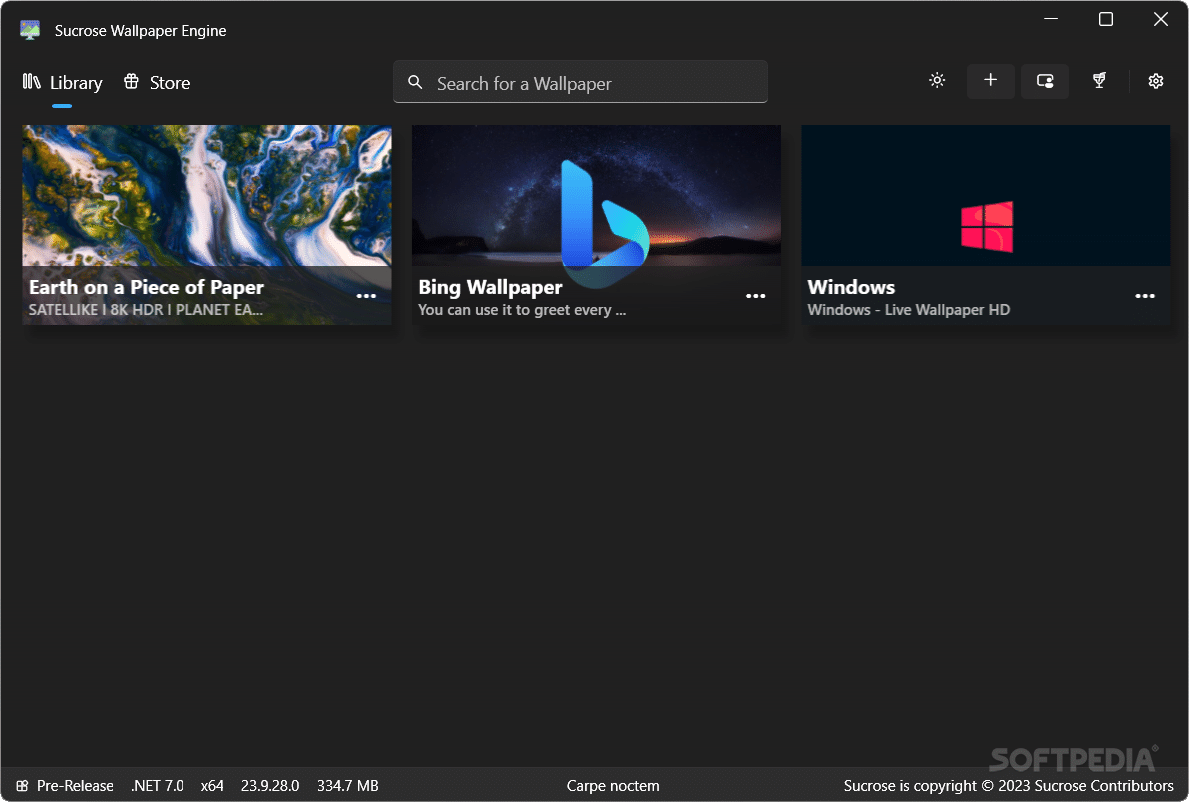1189x802 pixels.
Task: Toggle the light/dark theme sun icon
Action: point(937,80)
